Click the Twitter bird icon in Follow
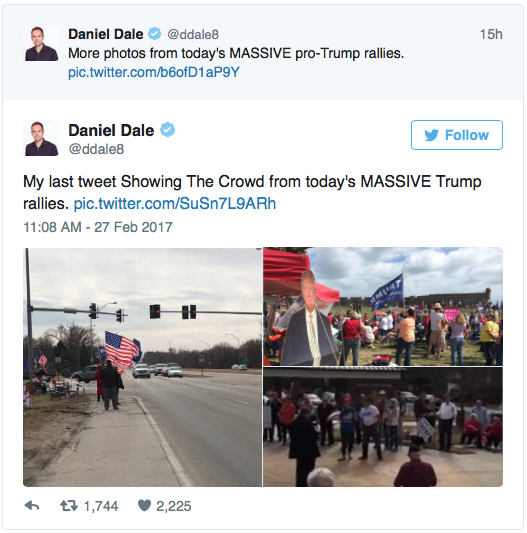The height and width of the screenshot is (533, 527). (x=431, y=135)
